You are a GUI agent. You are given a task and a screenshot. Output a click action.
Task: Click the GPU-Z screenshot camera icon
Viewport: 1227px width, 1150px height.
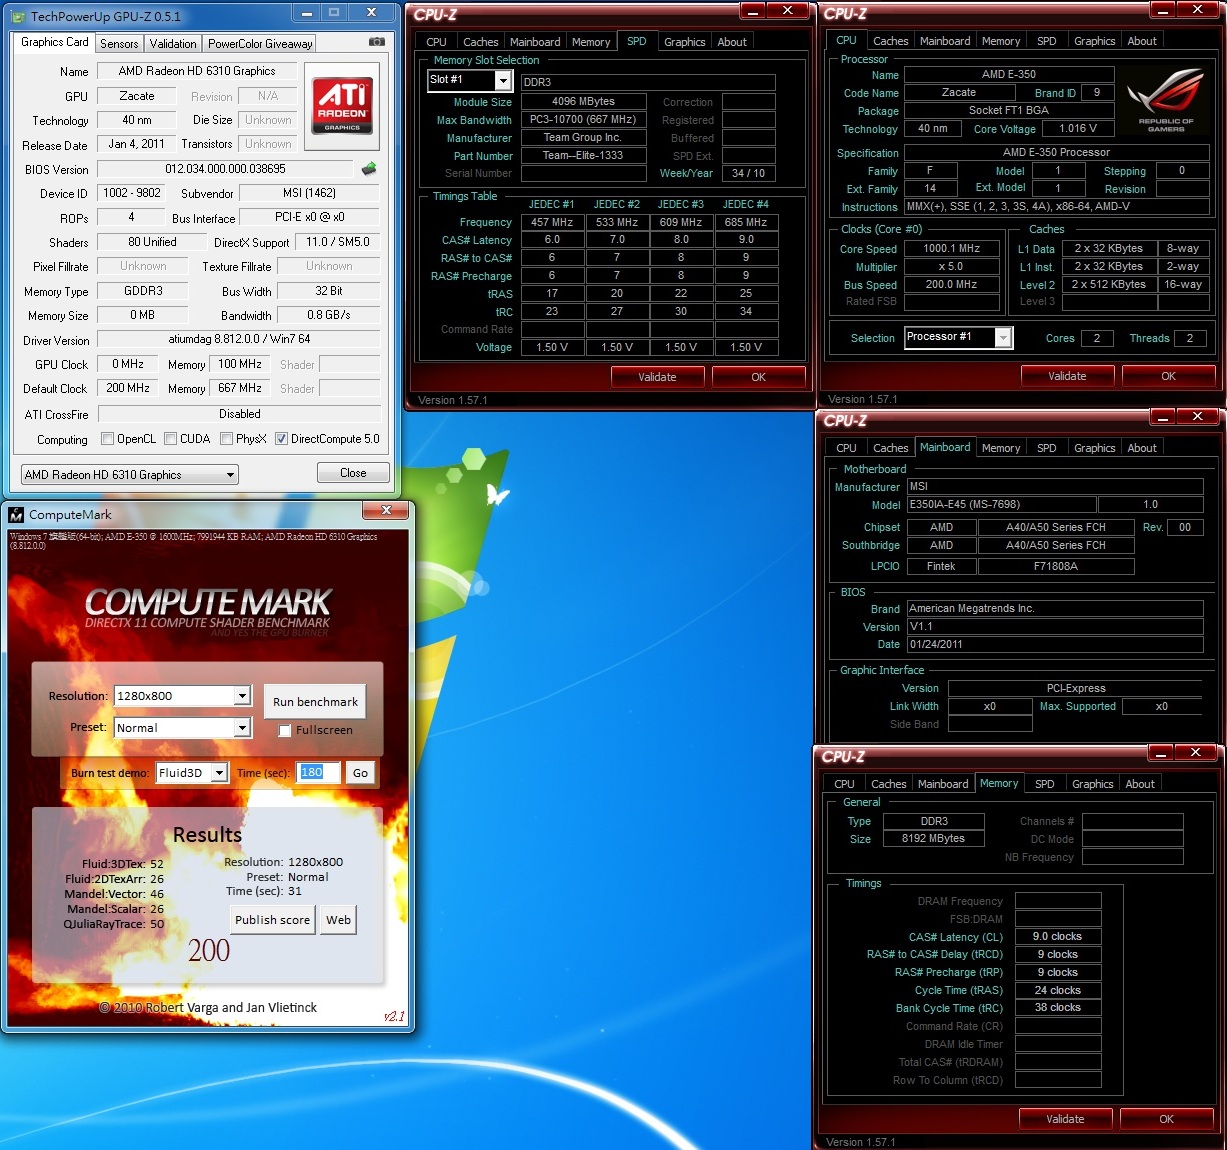[x=376, y=42]
